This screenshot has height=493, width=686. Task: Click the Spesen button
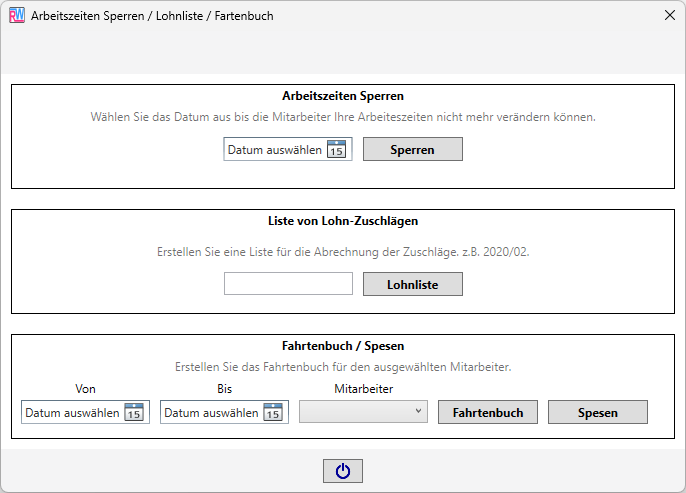[598, 412]
